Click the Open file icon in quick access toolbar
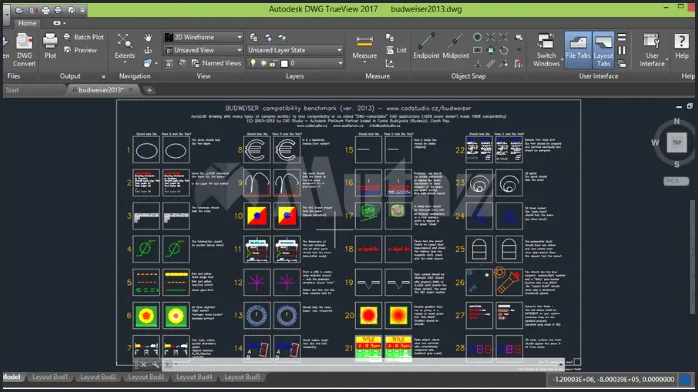The image size is (698, 392). click(20, 10)
